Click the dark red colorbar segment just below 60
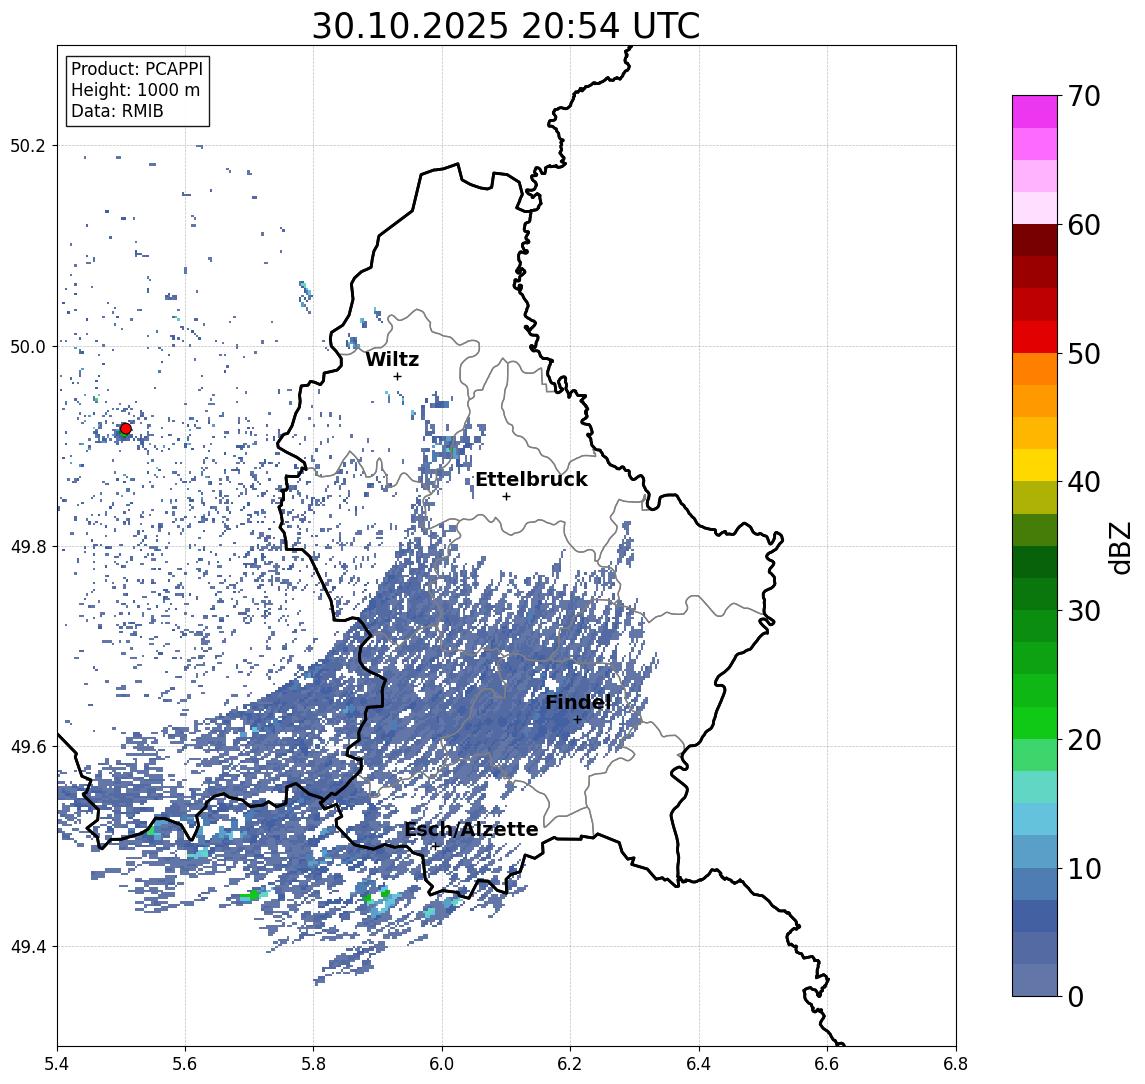 click(1035, 240)
